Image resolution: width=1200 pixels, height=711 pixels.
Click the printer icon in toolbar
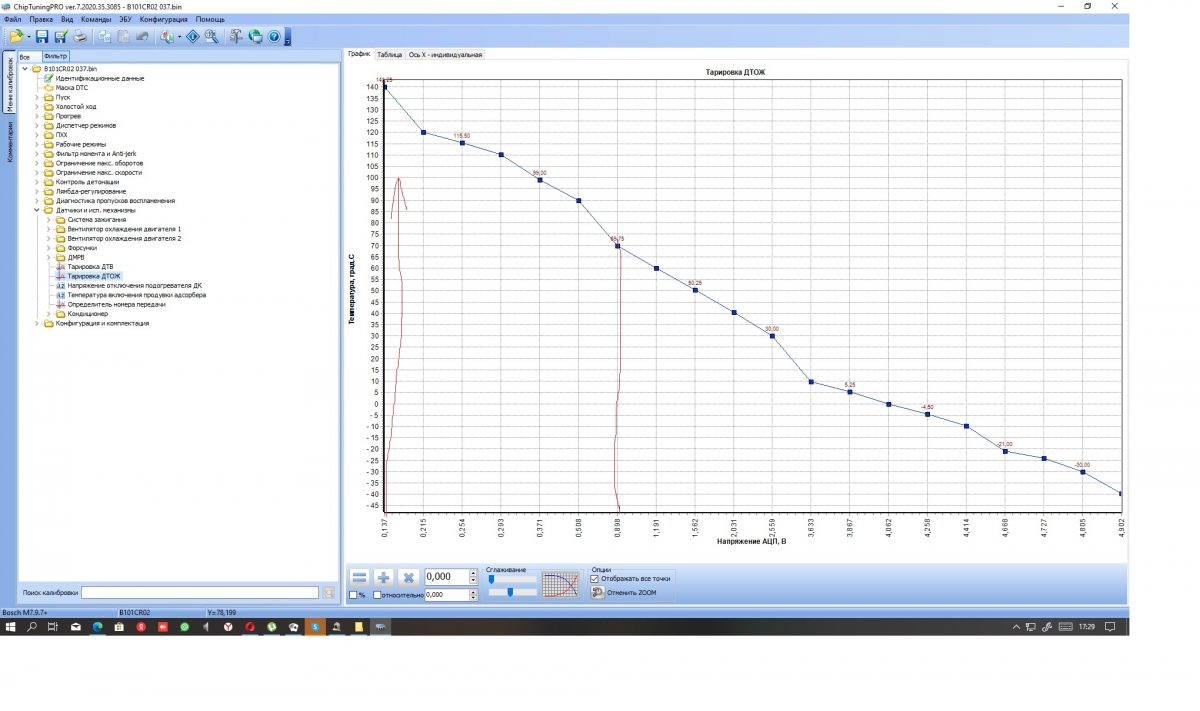click(x=79, y=37)
